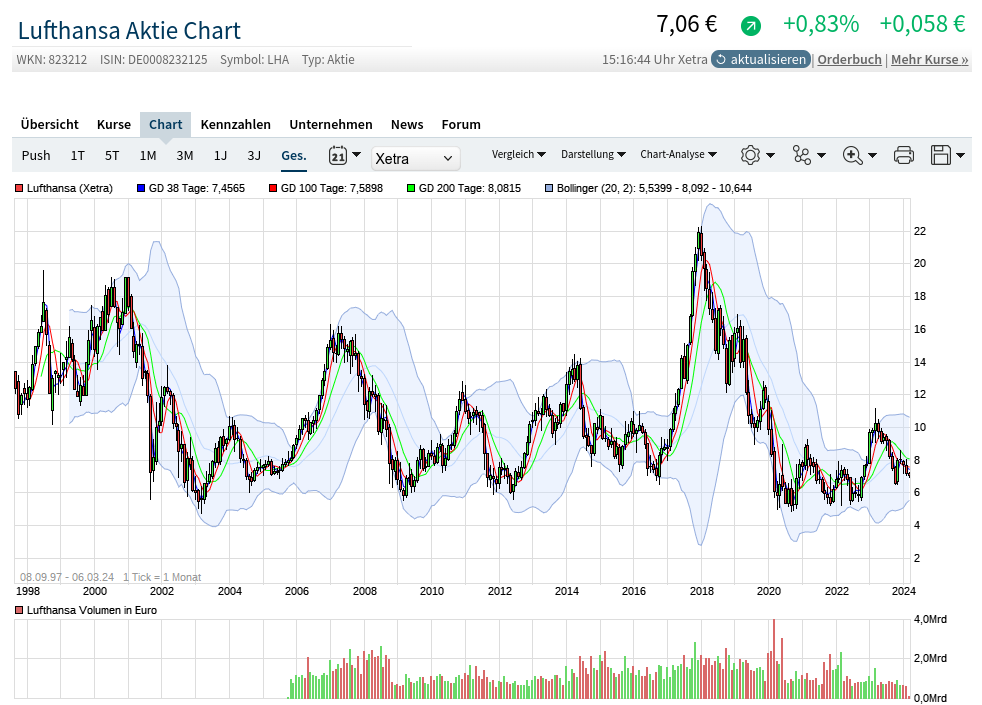The height and width of the screenshot is (705, 982).
Task: Click the 15:16:44 Uhr Xetra timestamp
Action: [654, 59]
